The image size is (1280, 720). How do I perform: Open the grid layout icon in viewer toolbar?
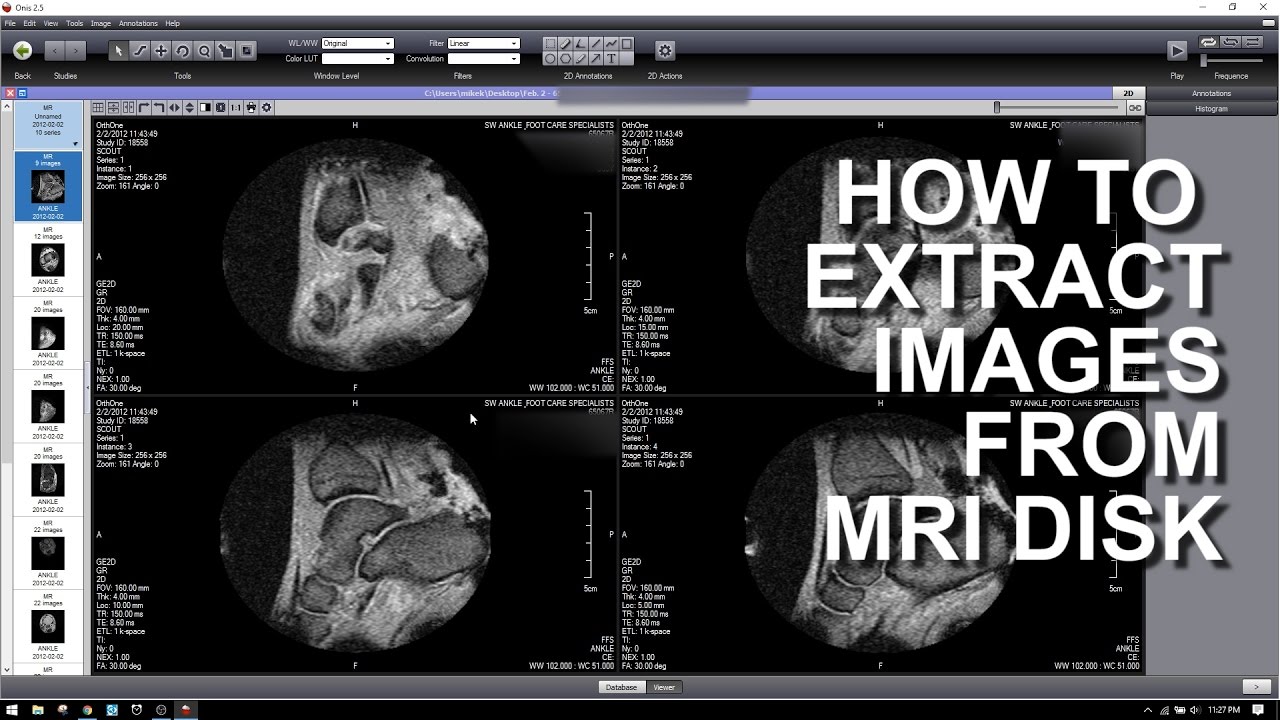click(x=98, y=107)
